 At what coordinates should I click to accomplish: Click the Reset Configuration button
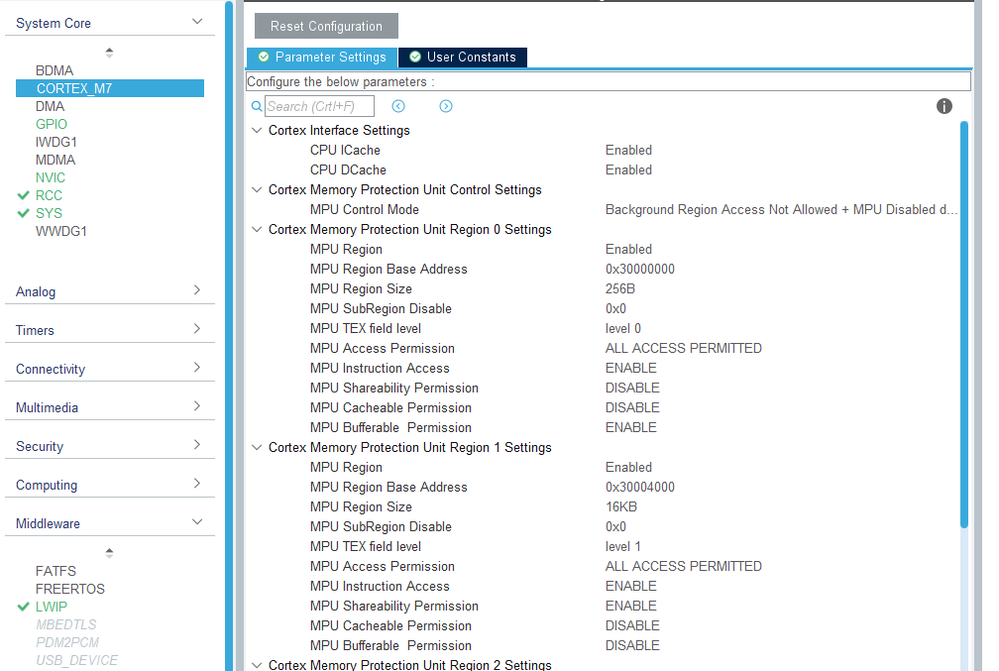[x=326, y=26]
